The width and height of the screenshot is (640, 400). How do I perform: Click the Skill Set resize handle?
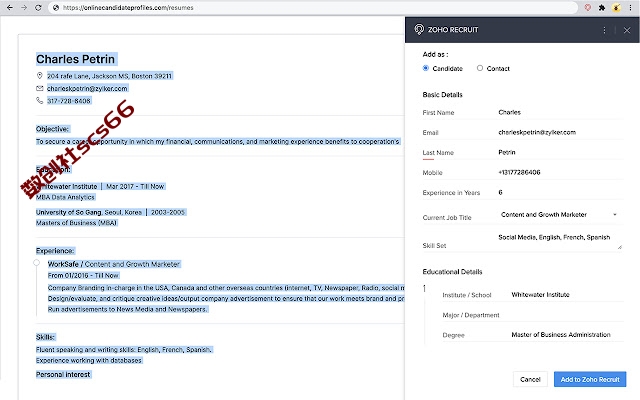tap(620, 247)
